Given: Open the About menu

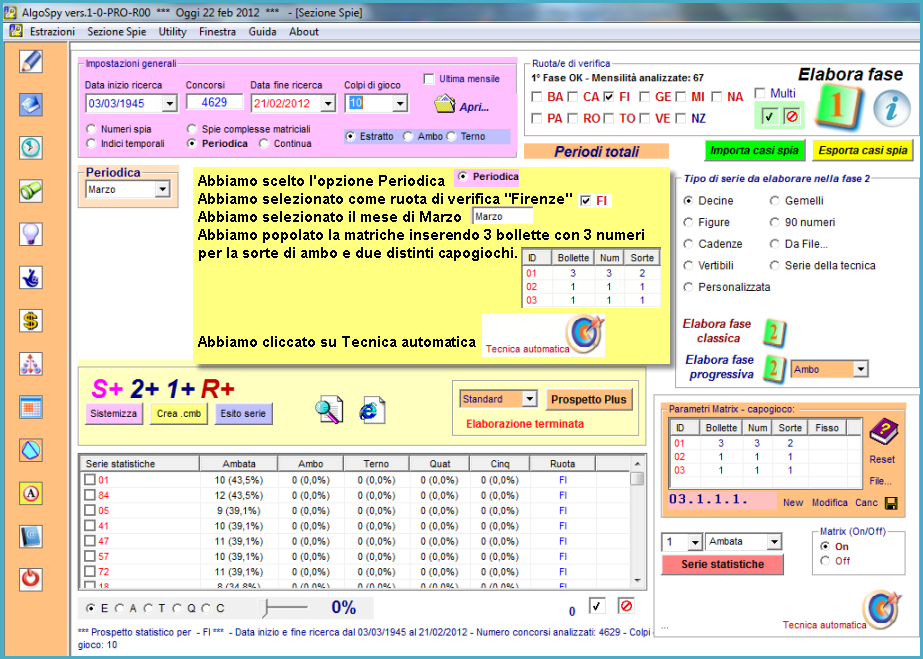Looking at the screenshot, I should [304, 32].
